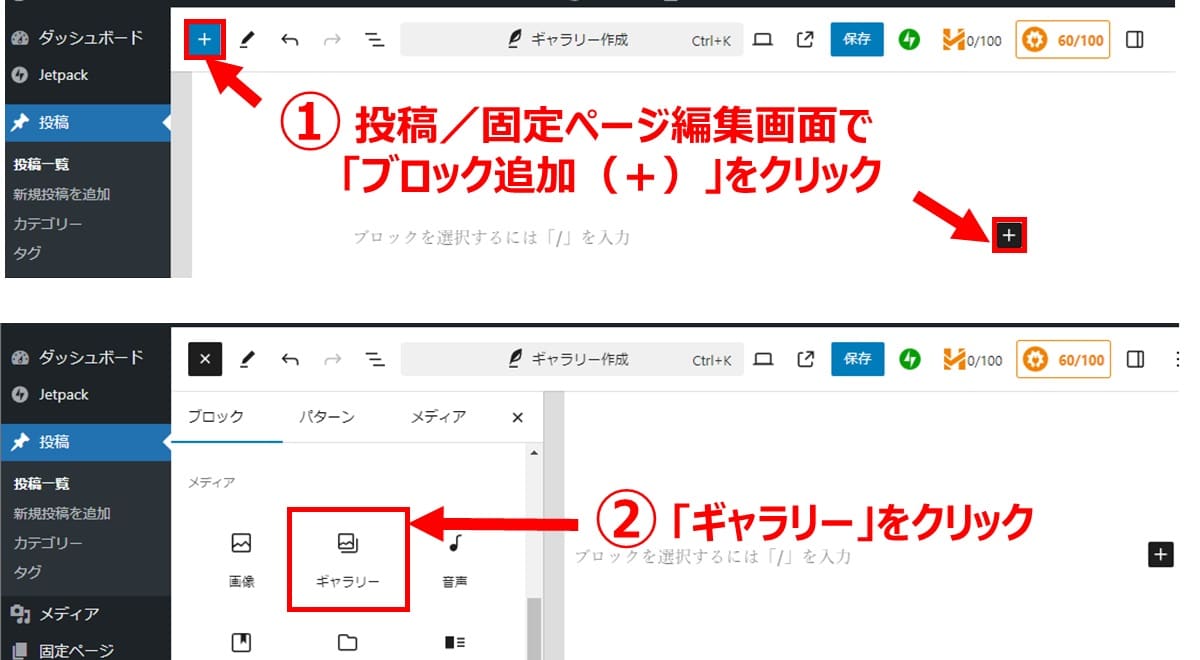Click the file block folder icon in the inserter
The height and width of the screenshot is (660, 1200).
[x=347, y=643]
